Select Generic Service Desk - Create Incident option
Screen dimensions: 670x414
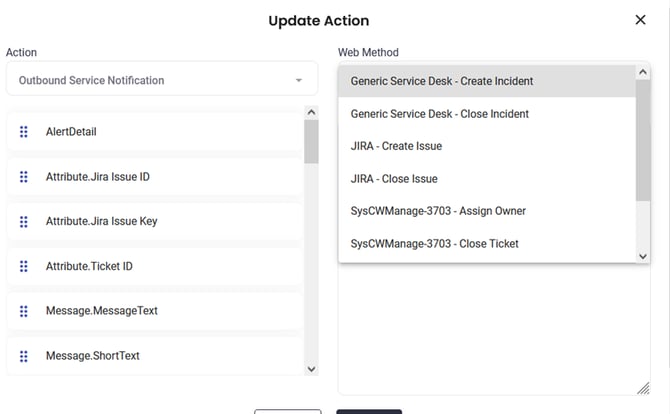point(441,81)
